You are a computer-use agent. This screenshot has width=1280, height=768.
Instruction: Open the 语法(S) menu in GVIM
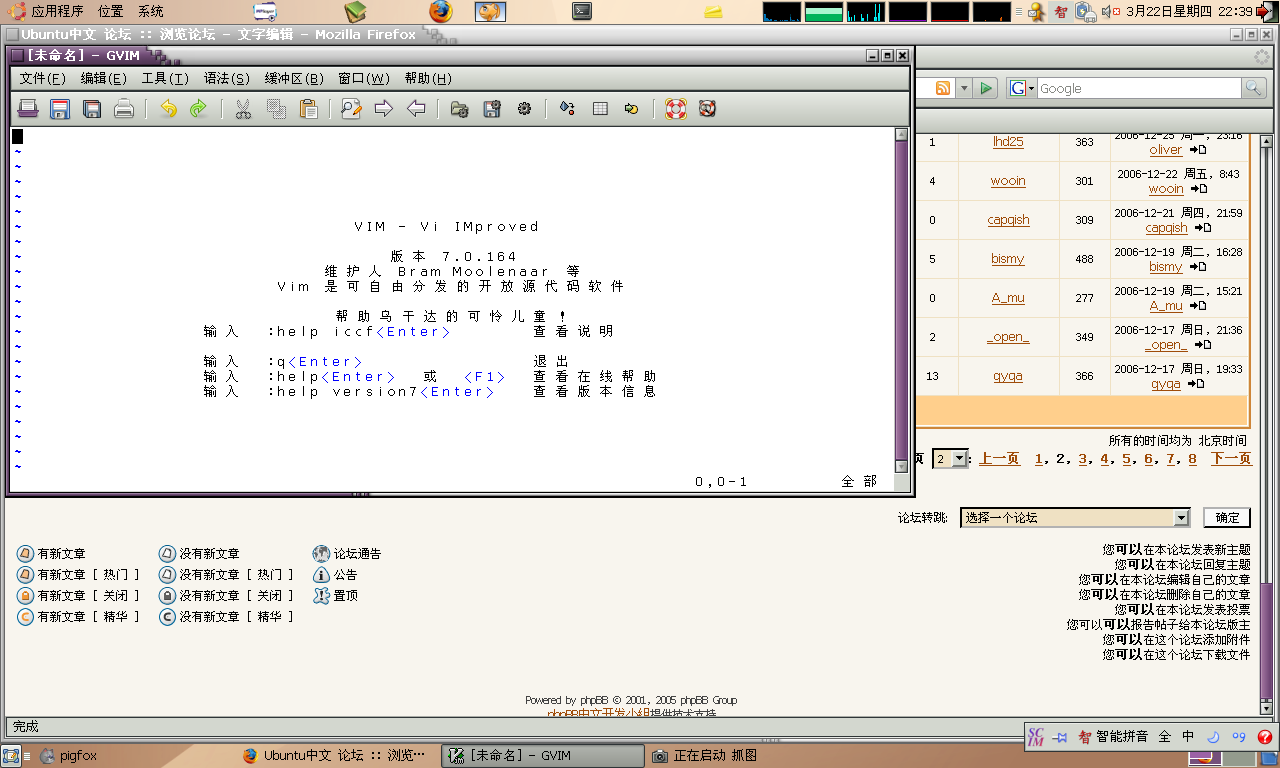pos(227,78)
